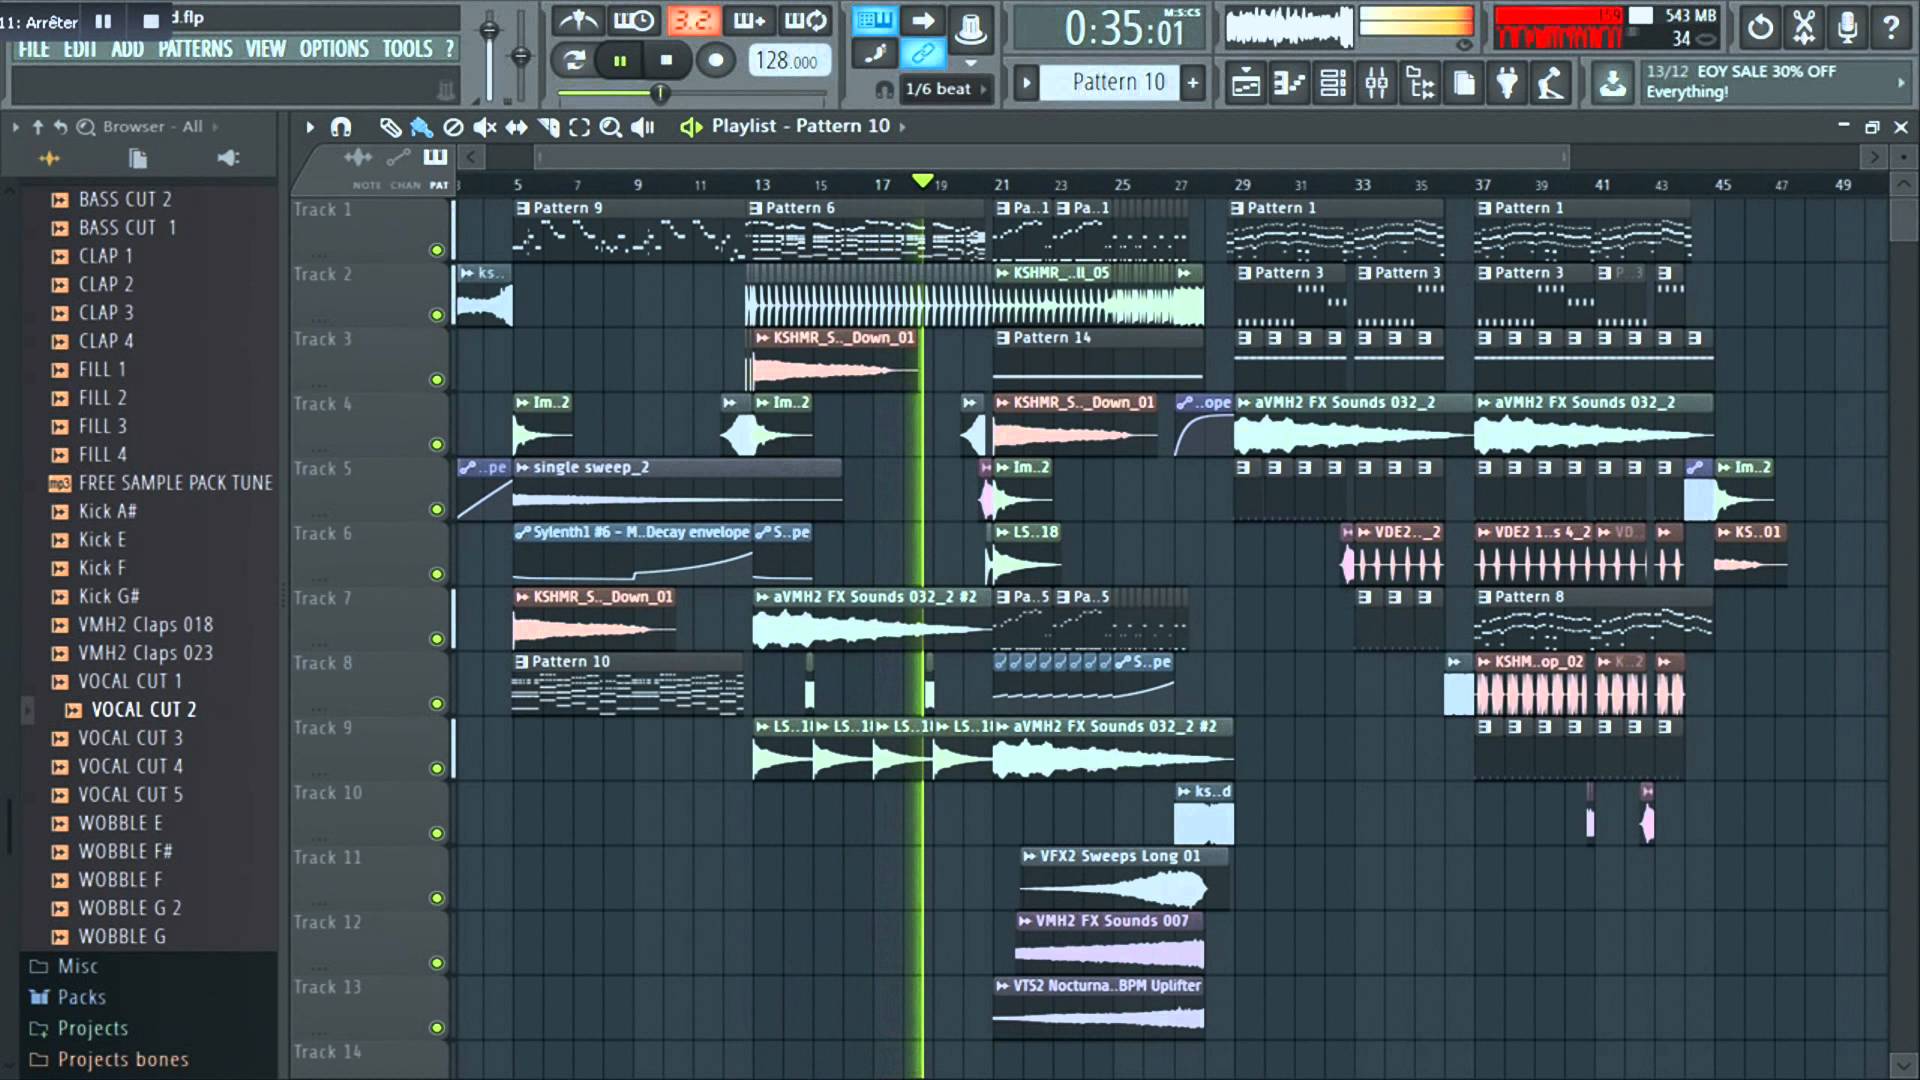
Task: Select VOCAL CUT 3 in browser
Action: [x=130, y=738]
